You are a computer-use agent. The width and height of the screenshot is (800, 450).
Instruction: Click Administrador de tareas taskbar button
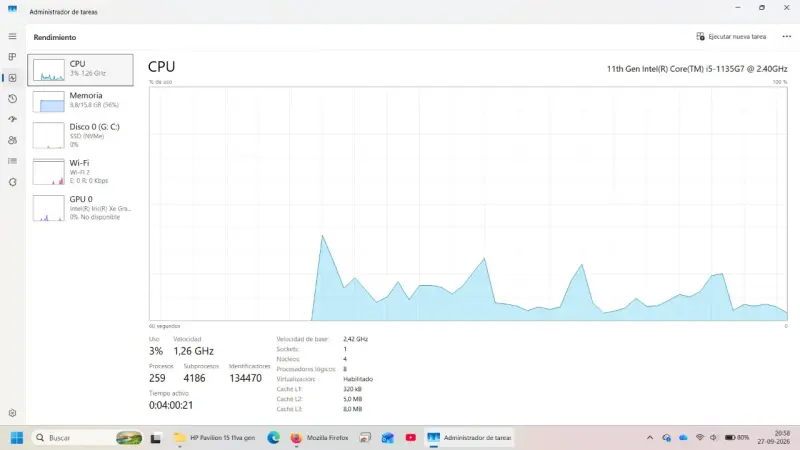(469, 438)
